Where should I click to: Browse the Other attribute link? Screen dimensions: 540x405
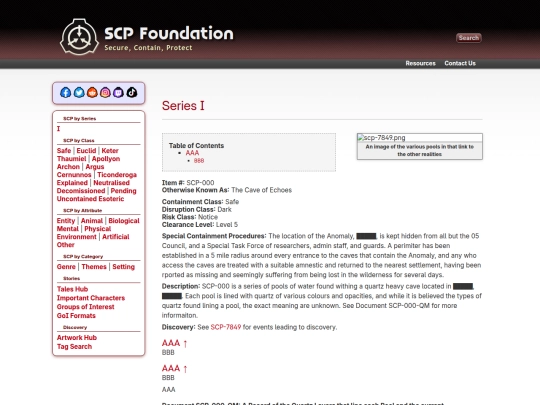65,245
